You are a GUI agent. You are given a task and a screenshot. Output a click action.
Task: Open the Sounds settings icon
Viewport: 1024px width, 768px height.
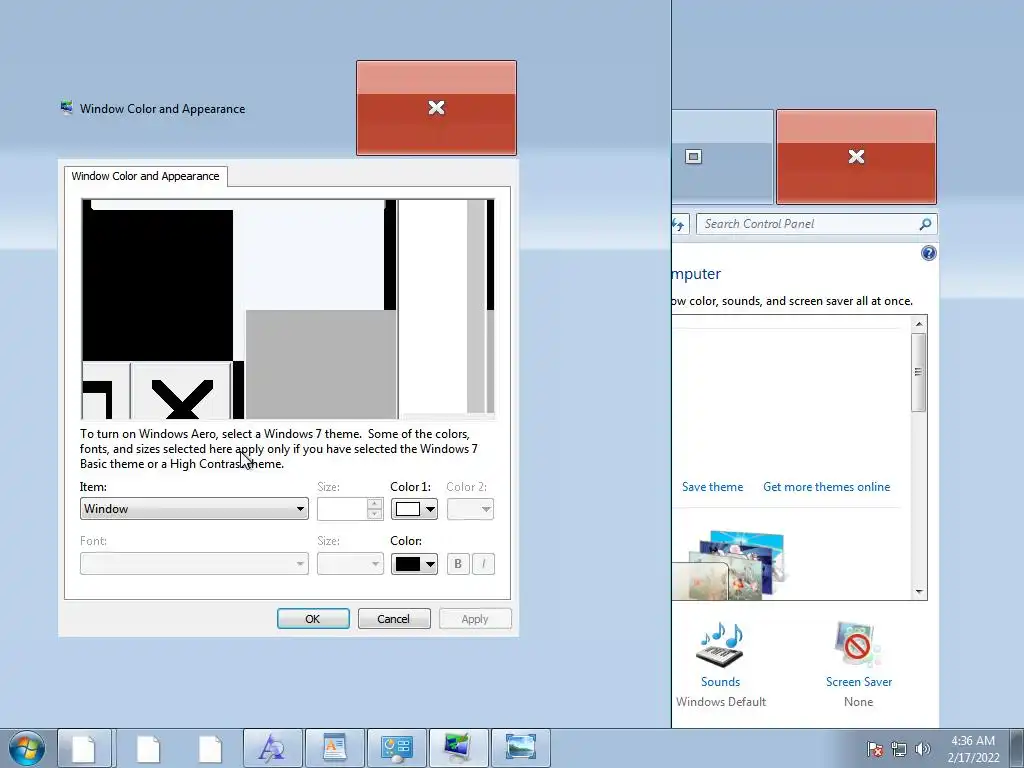coord(721,644)
